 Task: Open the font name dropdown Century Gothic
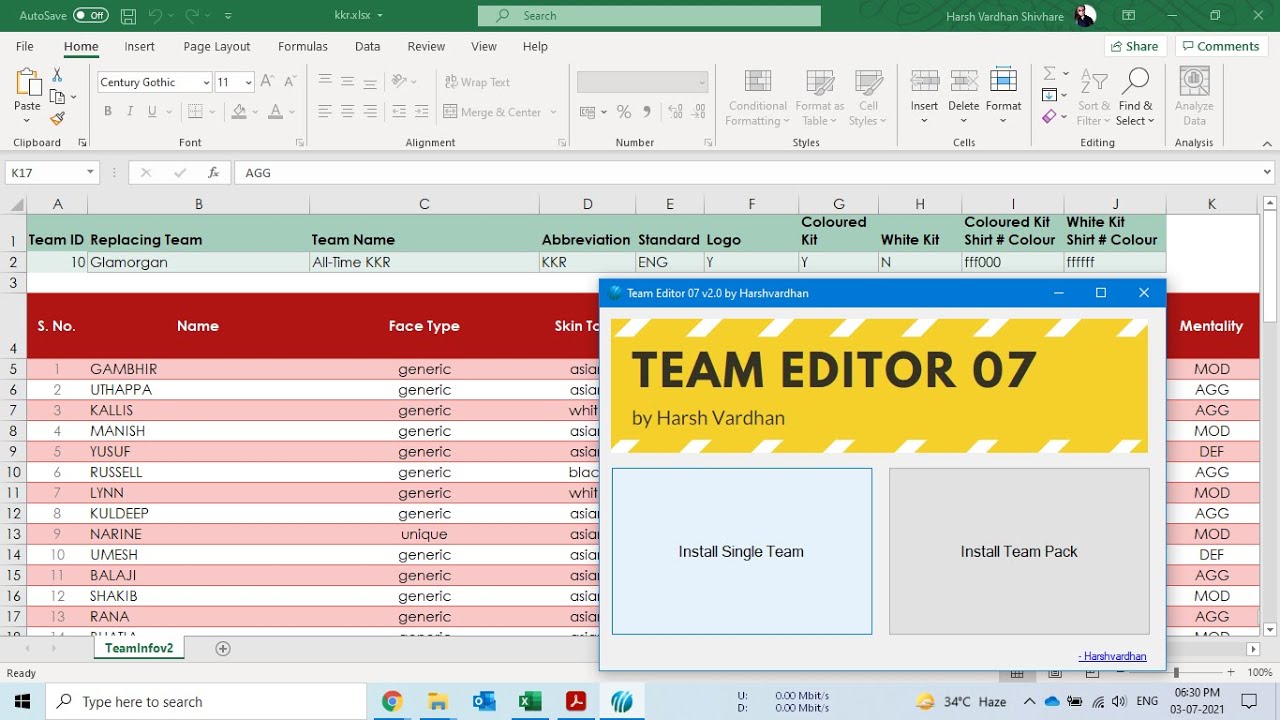coord(206,83)
